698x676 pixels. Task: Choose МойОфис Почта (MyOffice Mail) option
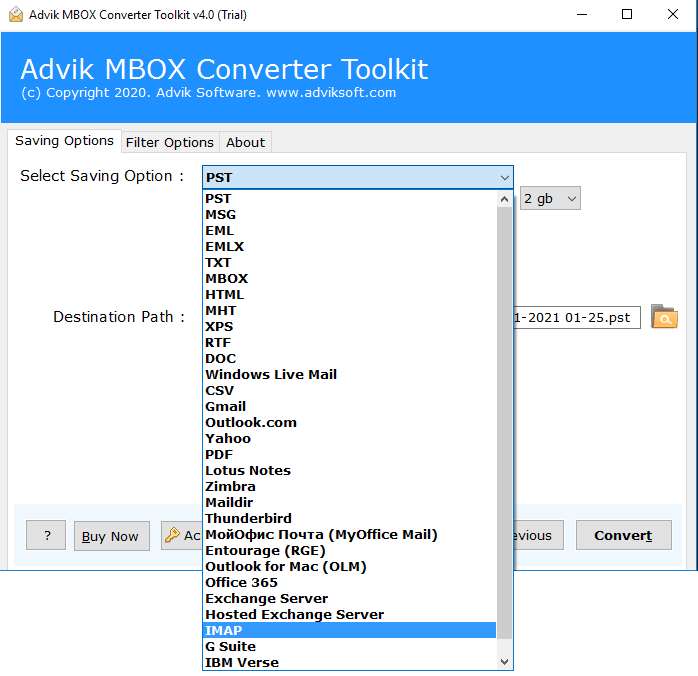pyautogui.click(x=349, y=535)
